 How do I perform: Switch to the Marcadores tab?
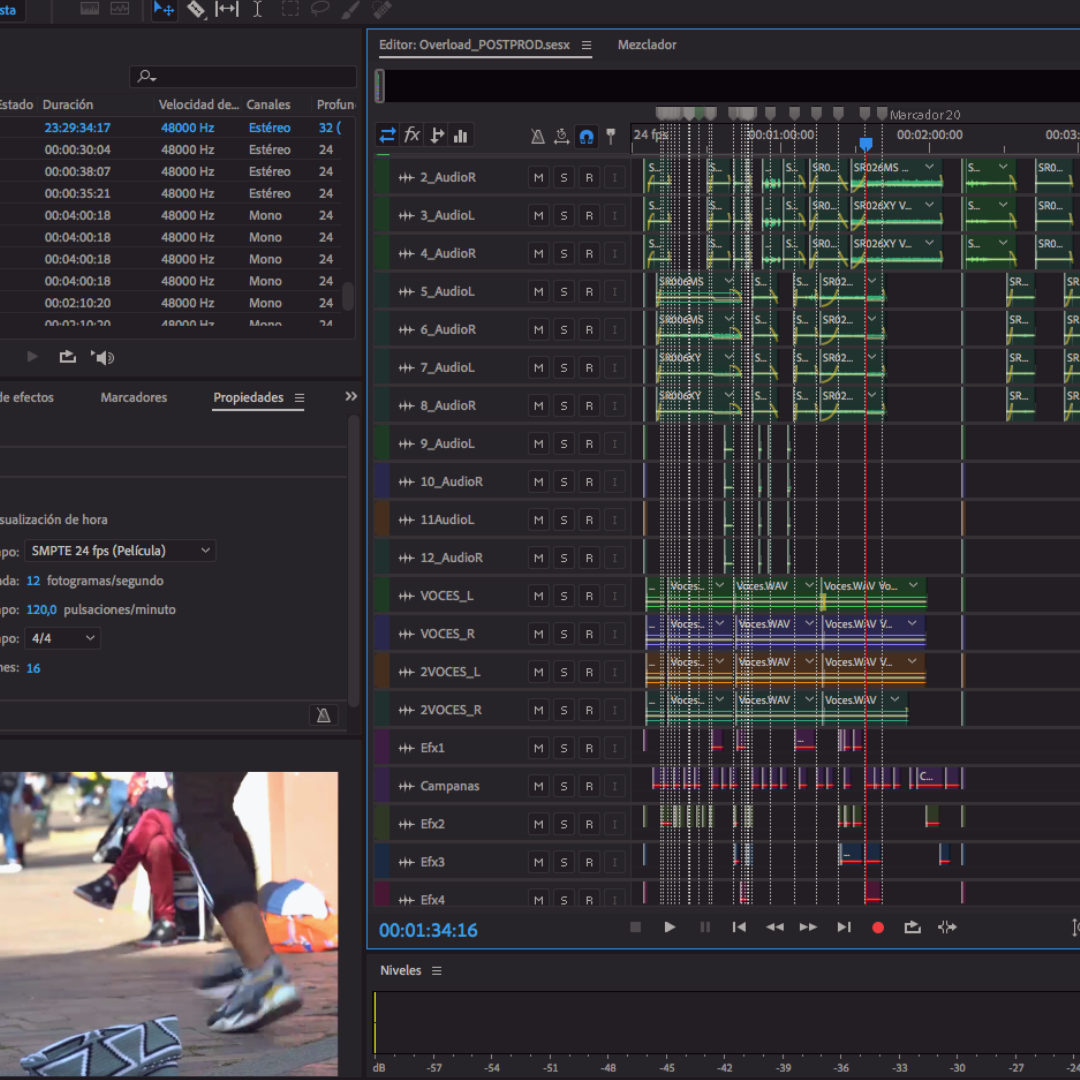tap(134, 398)
